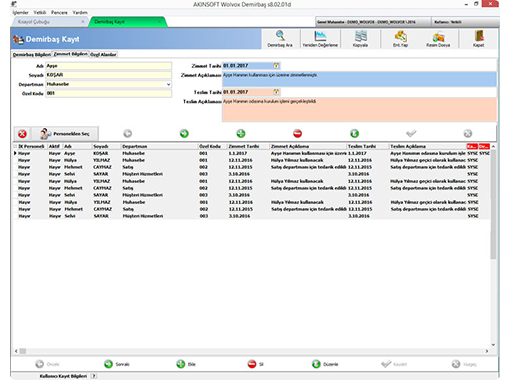Click Kaydet button at bottom
Viewport: 510px width, 380px height.
394,364
